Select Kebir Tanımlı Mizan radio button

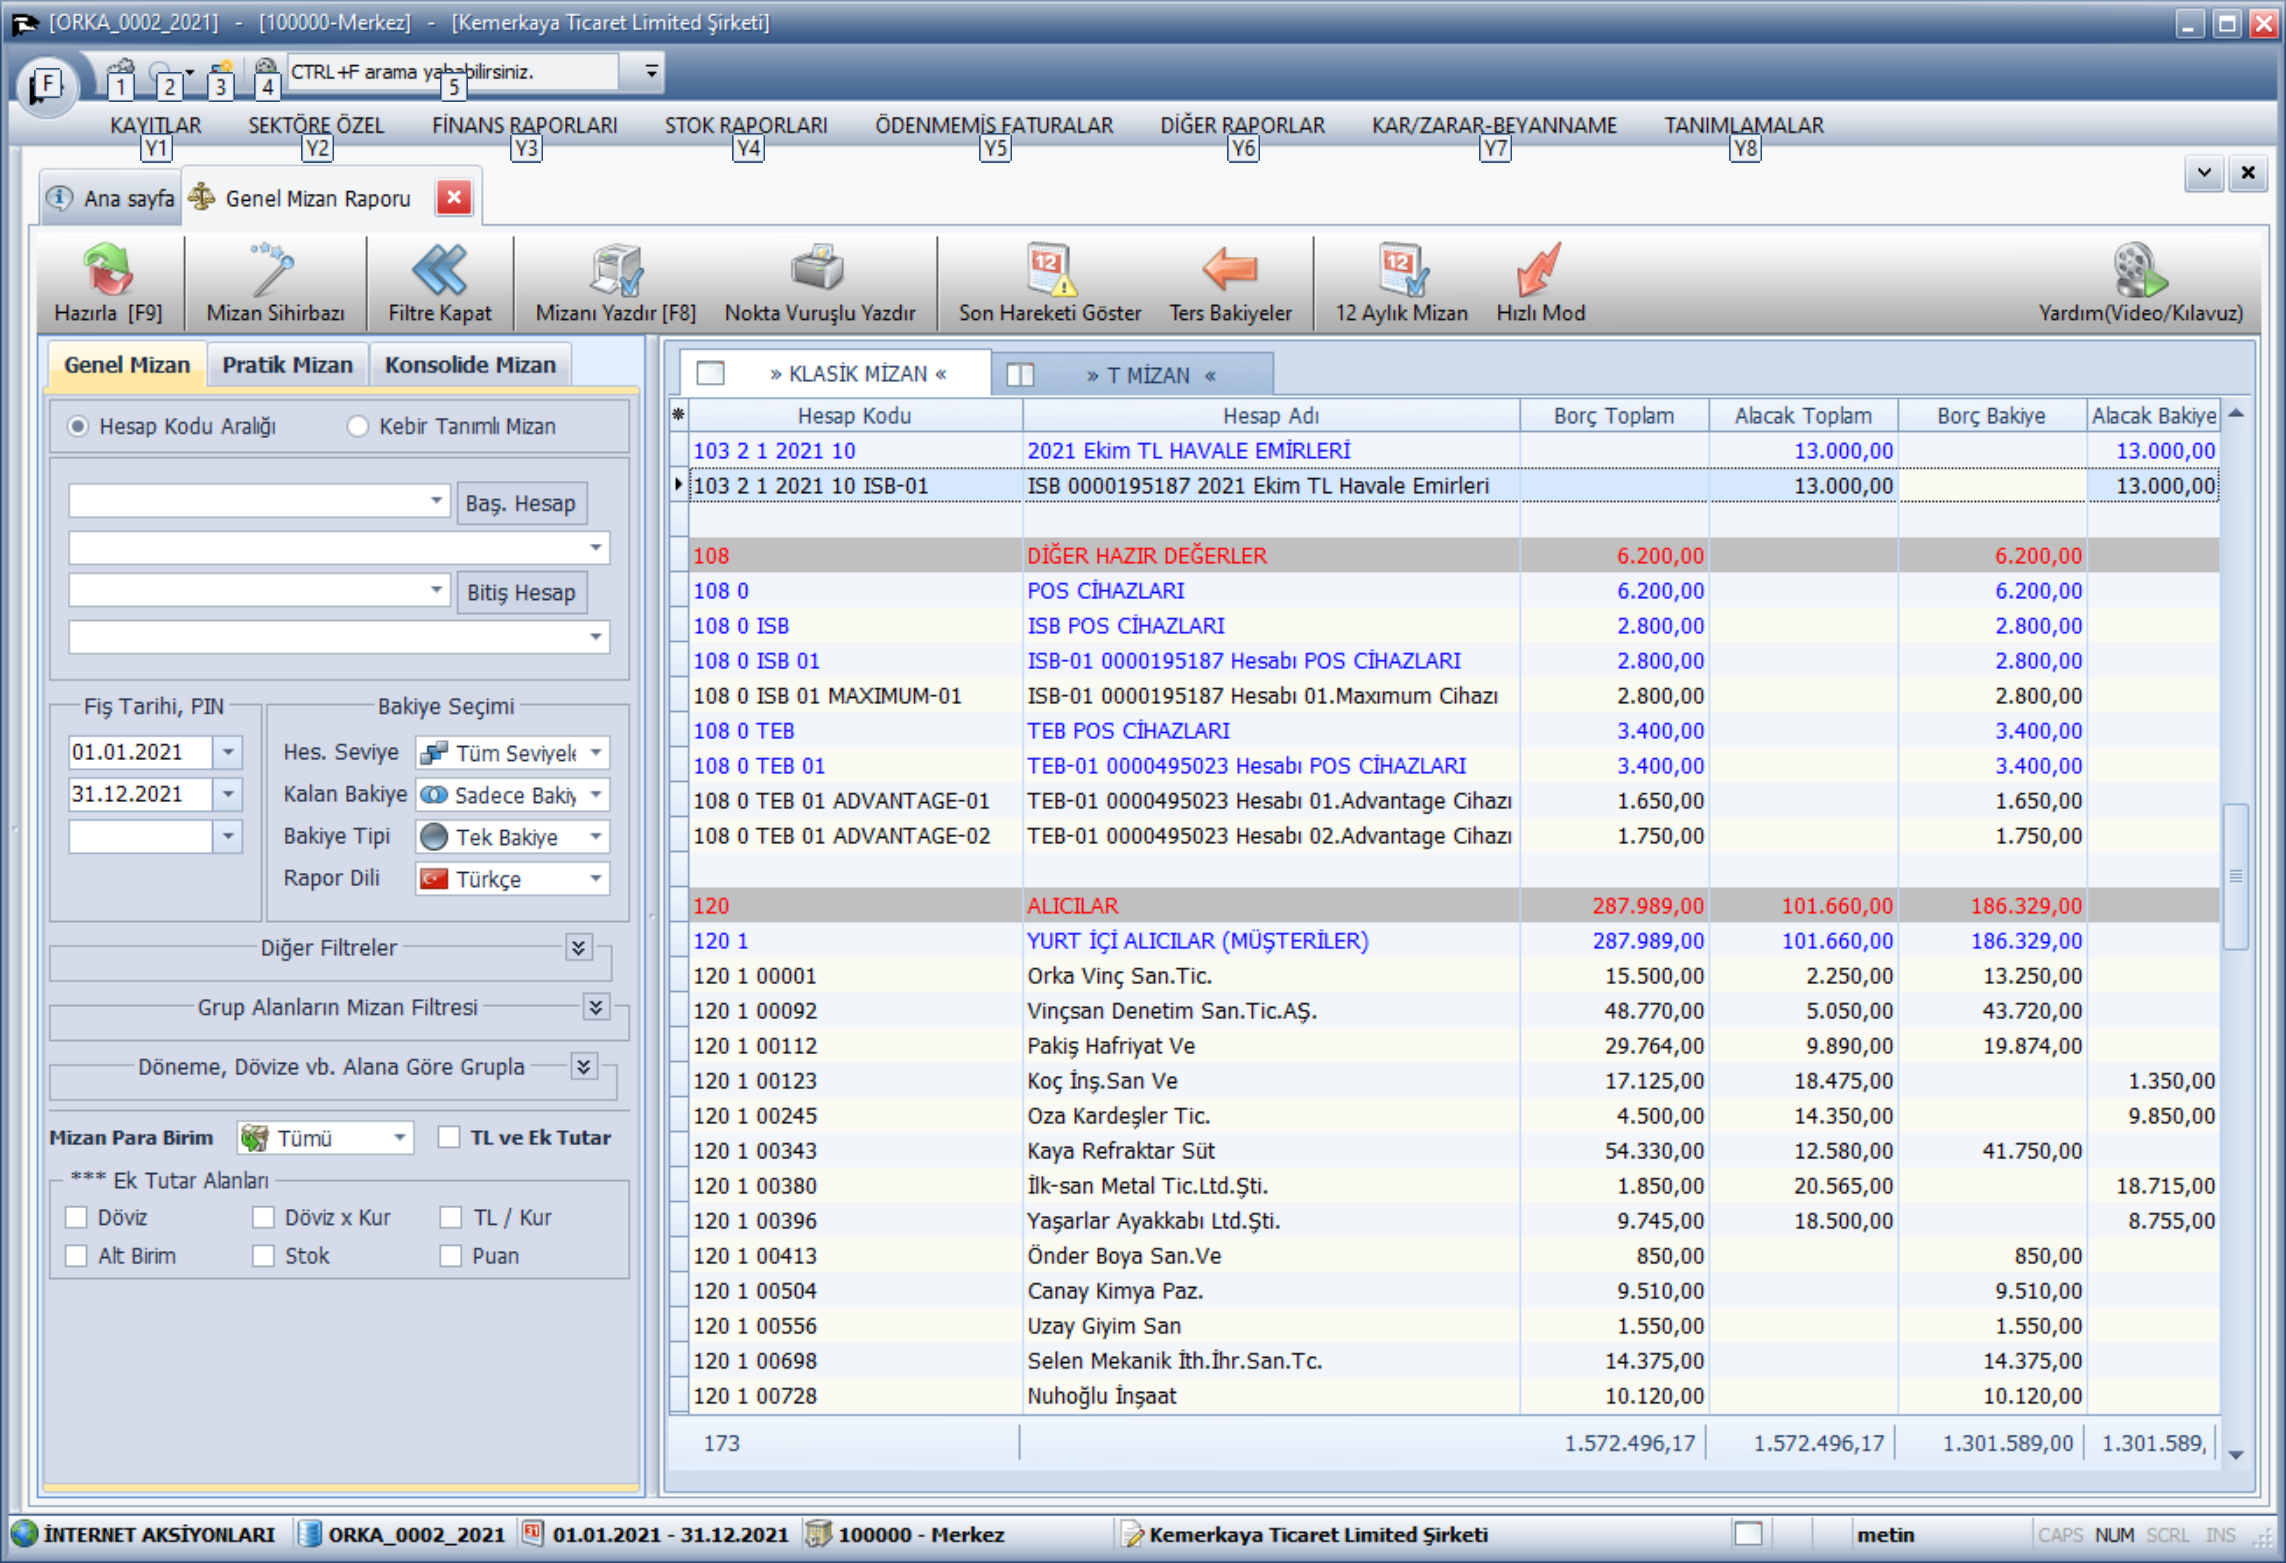click(357, 426)
